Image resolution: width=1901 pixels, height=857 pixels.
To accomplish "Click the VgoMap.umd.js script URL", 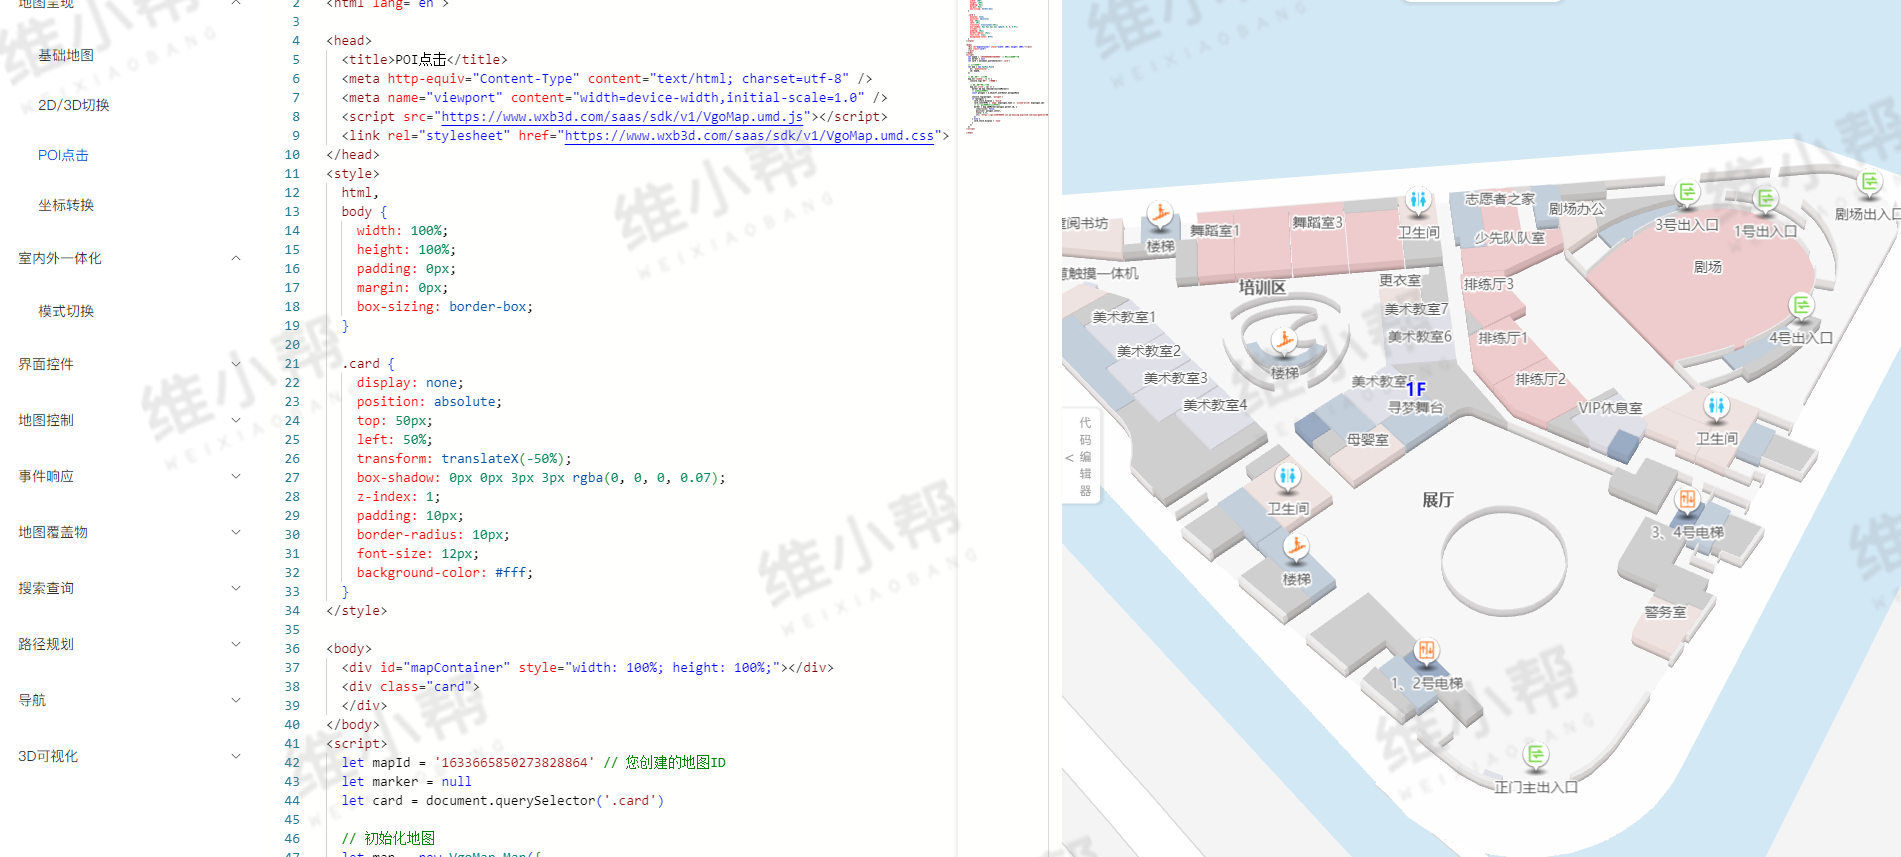I will (x=622, y=117).
